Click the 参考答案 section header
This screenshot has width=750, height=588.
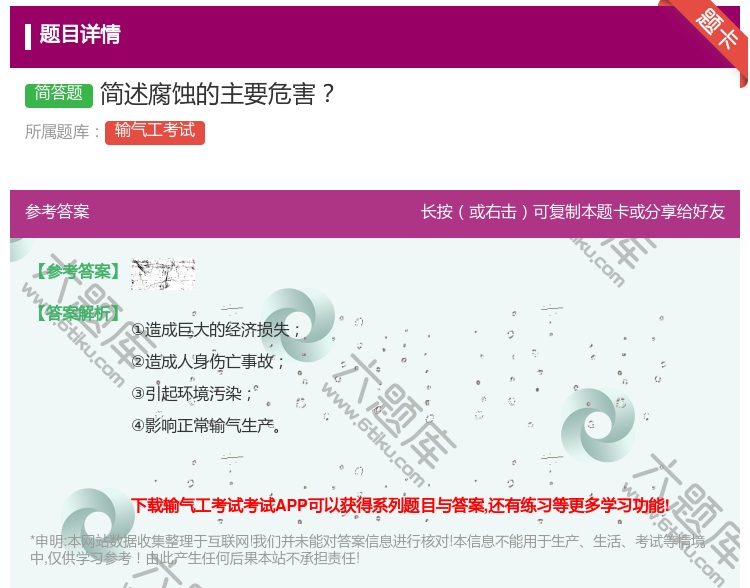57,211
